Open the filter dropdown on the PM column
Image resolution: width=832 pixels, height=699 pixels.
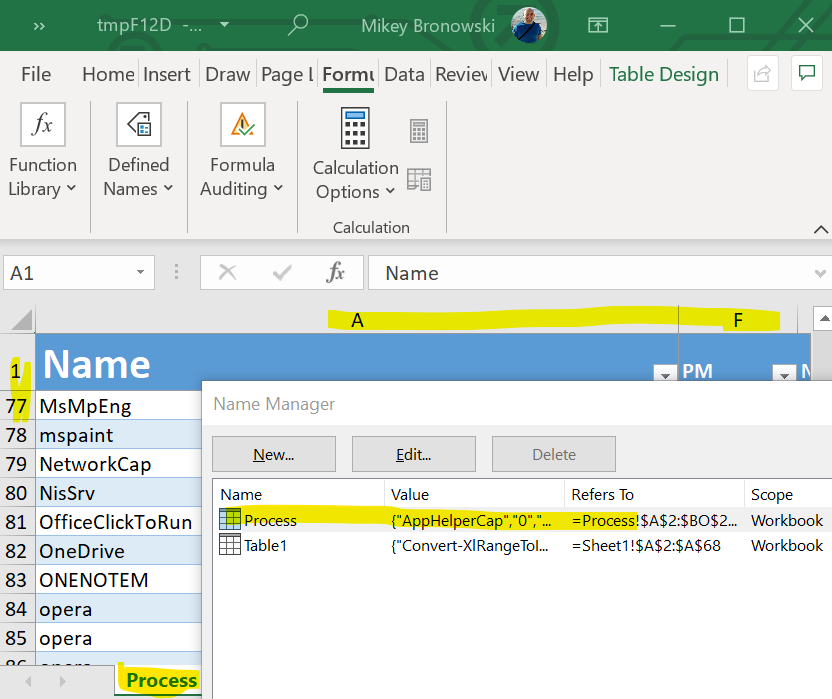(x=784, y=373)
